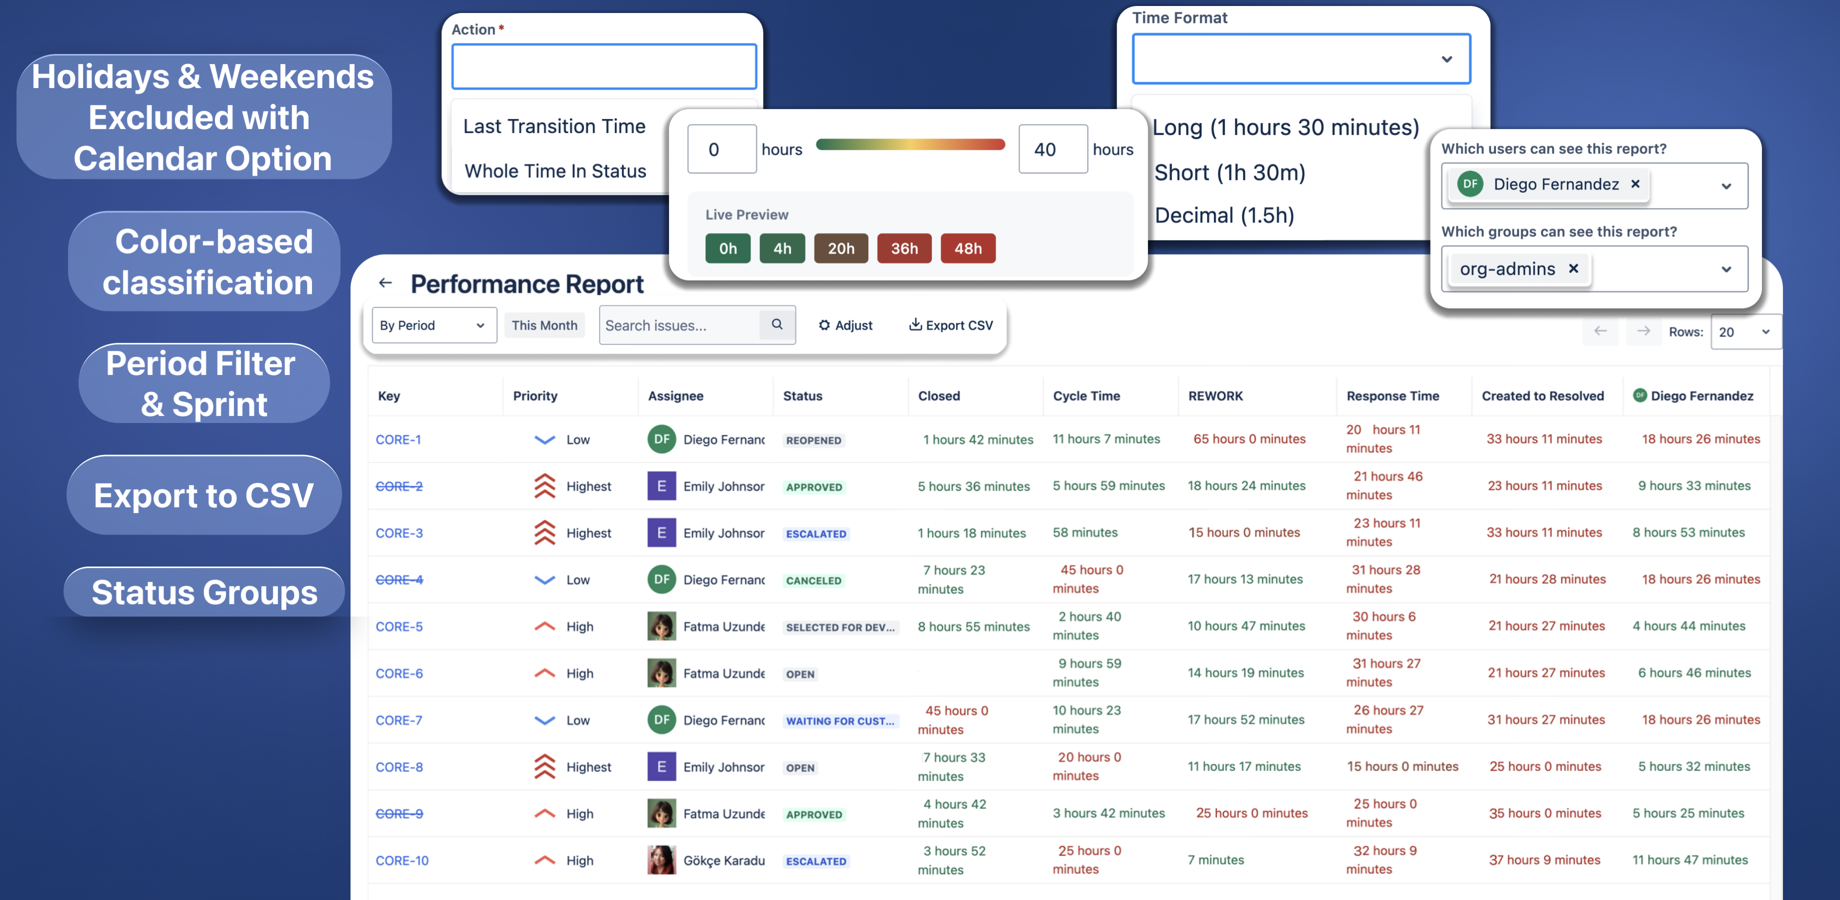This screenshot has width=1840, height=900.
Task: Click Fatma Uzunde's avatar on CORE-5
Action: tap(661, 626)
